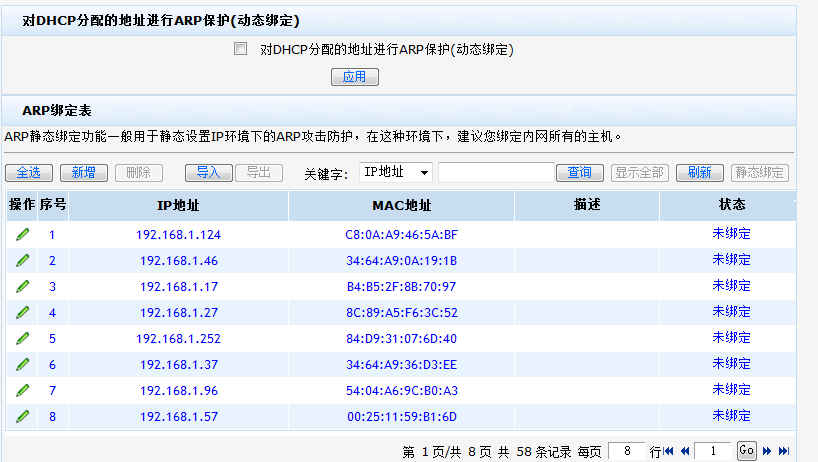Click the 导入 button

208,173
